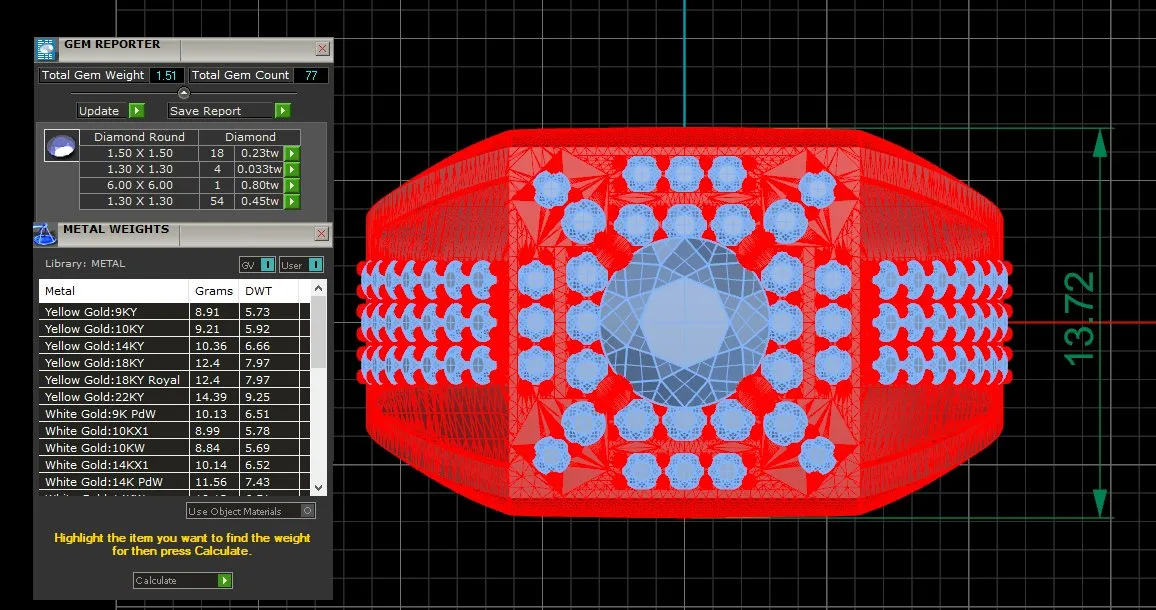Screen dimensions: 1156x610
Task: Toggle the User library switch
Action: click(x=301, y=265)
